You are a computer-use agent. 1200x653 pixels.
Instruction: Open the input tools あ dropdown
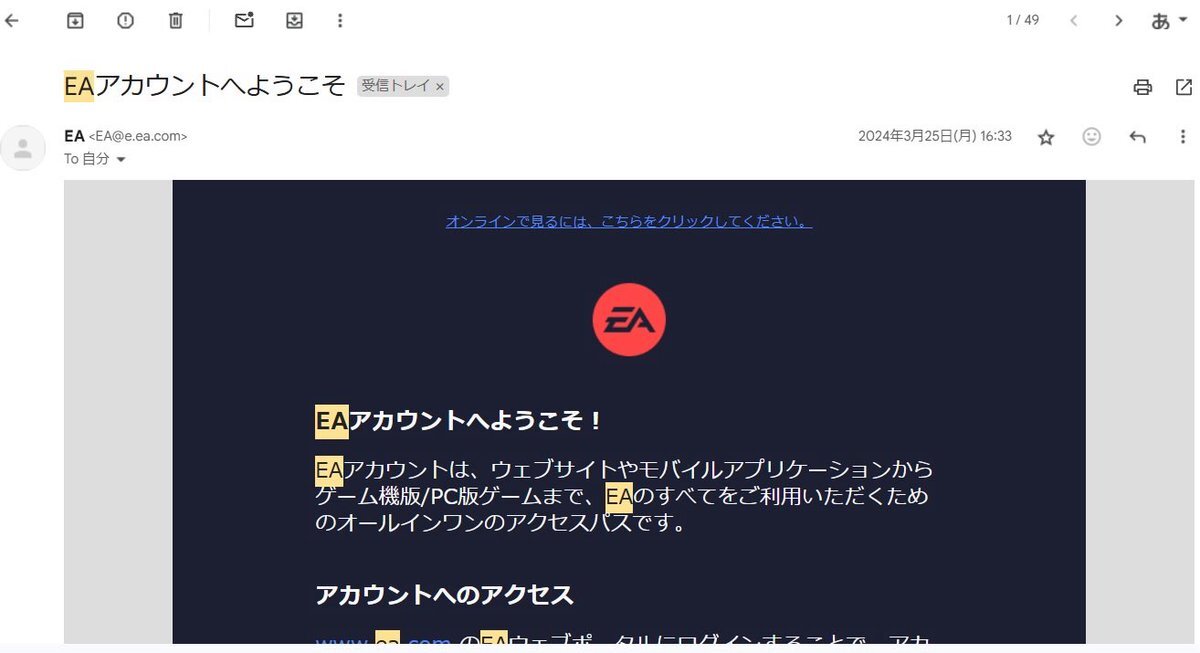(x=1168, y=20)
